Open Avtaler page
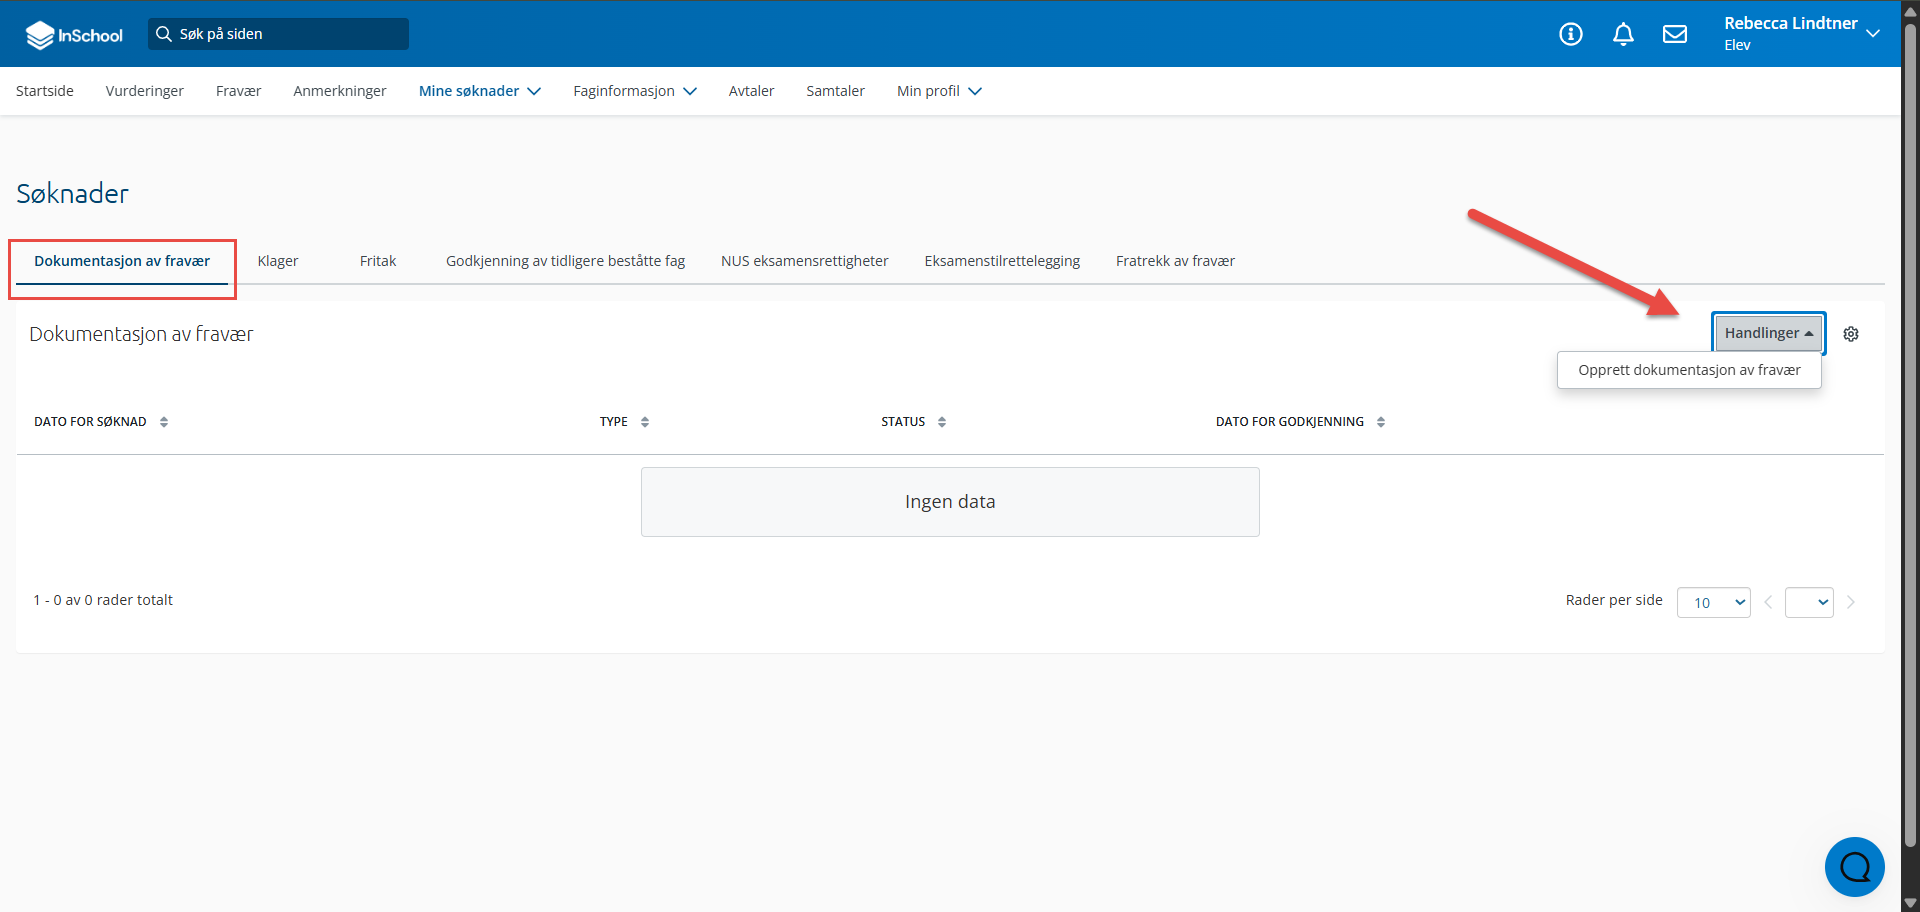Image resolution: width=1920 pixels, height=912 pixels. point(752,91)
